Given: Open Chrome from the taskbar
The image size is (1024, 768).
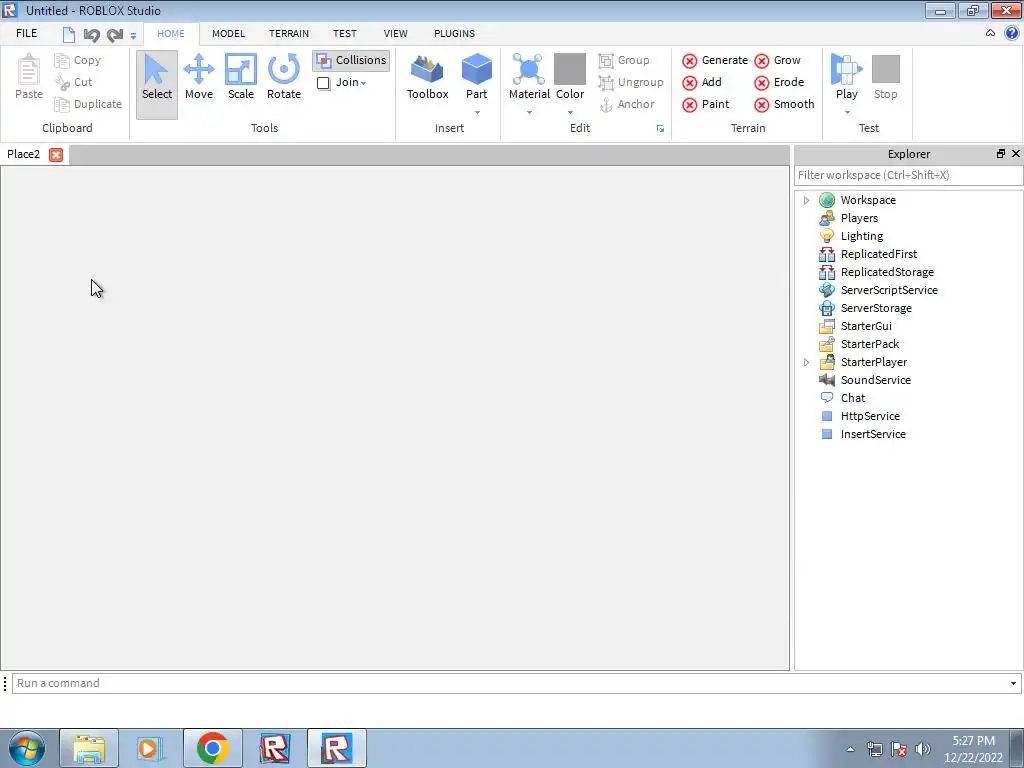Looking at the screenshot, I should pyautogui.click(x=212, y=748).
